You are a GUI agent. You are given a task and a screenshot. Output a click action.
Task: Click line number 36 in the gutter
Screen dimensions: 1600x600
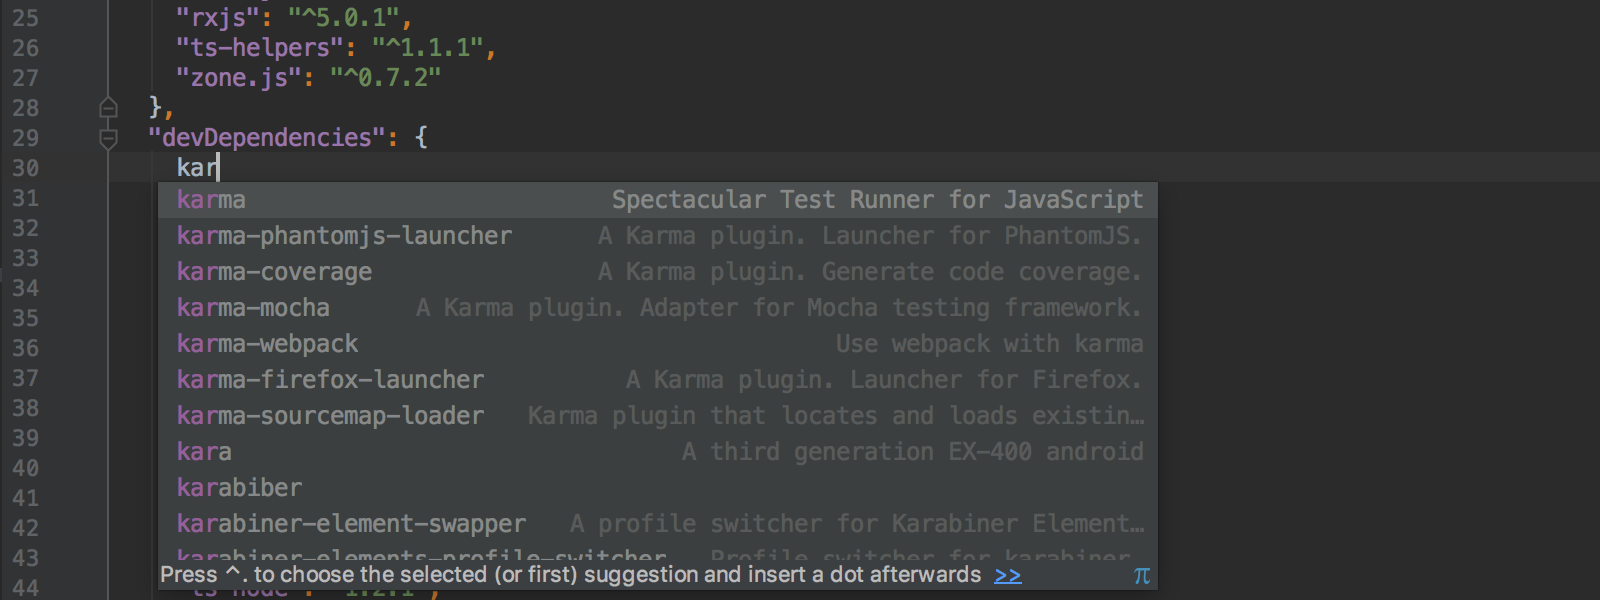tap(26, 348)
